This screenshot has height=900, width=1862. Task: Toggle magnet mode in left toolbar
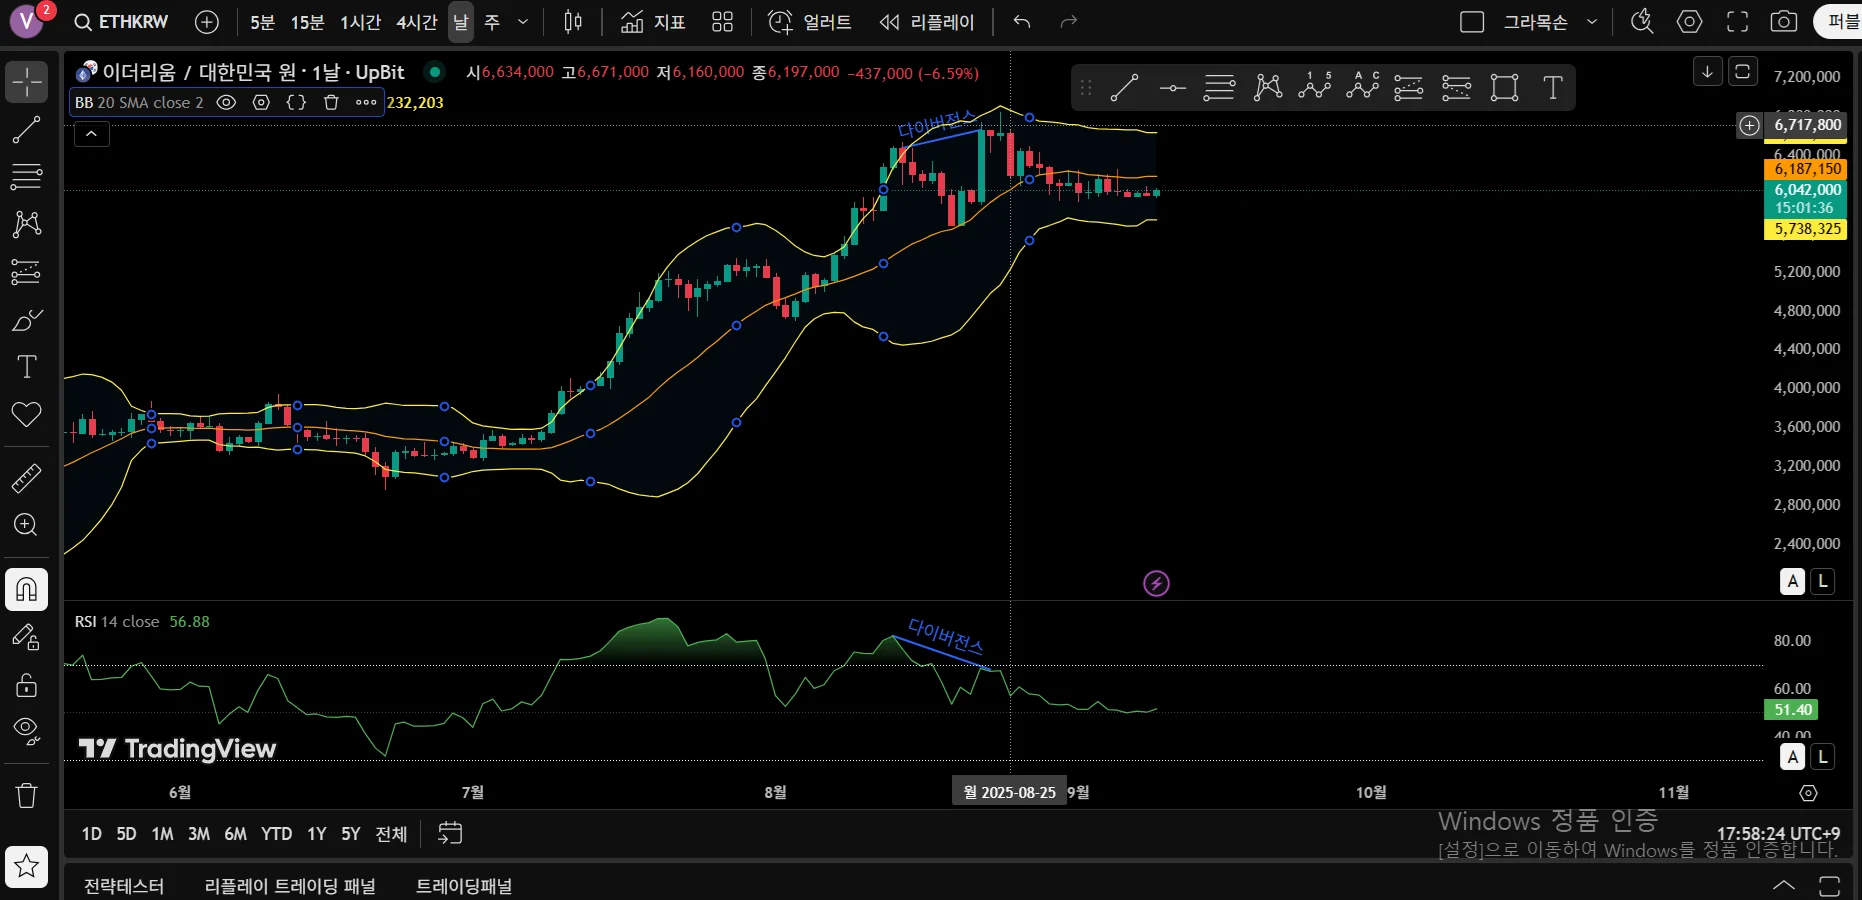coord(27,589)
